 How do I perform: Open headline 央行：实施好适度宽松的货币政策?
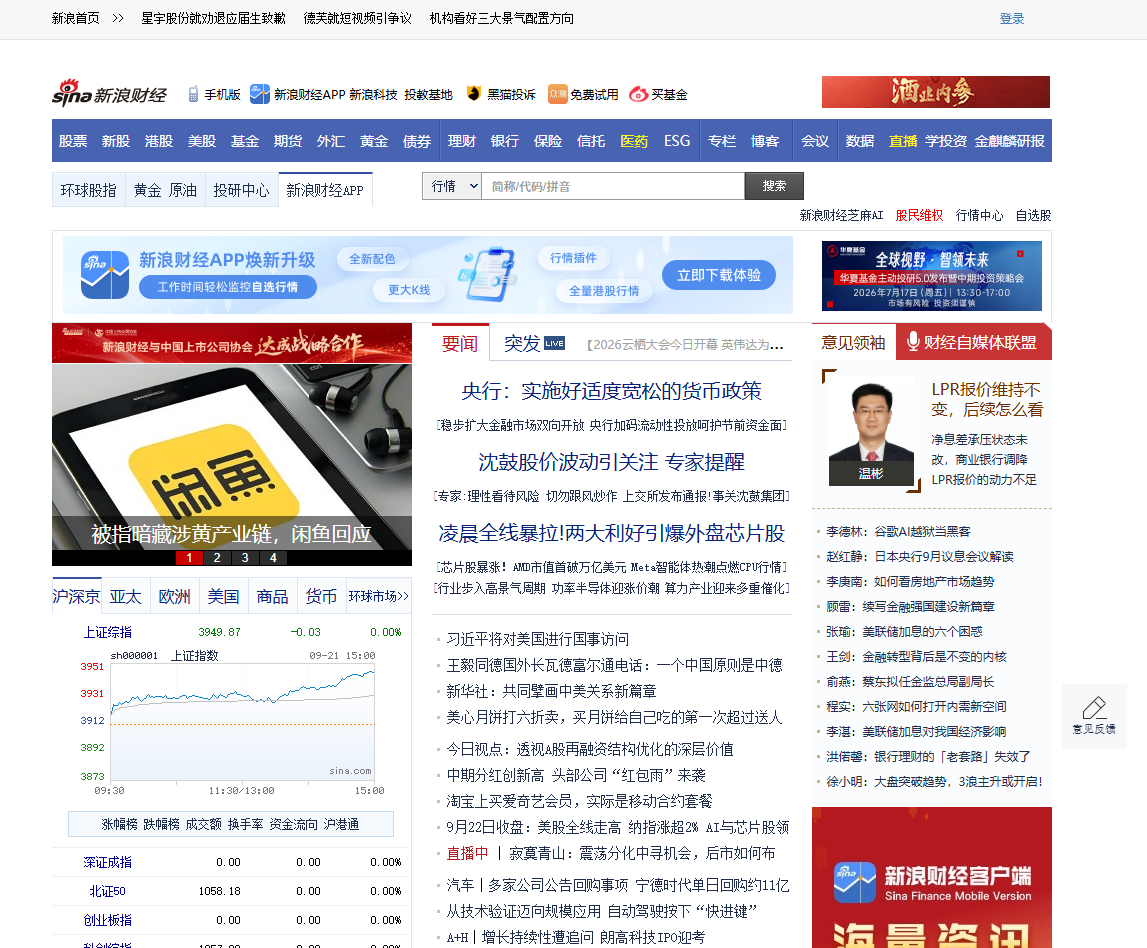pos(612,391)
